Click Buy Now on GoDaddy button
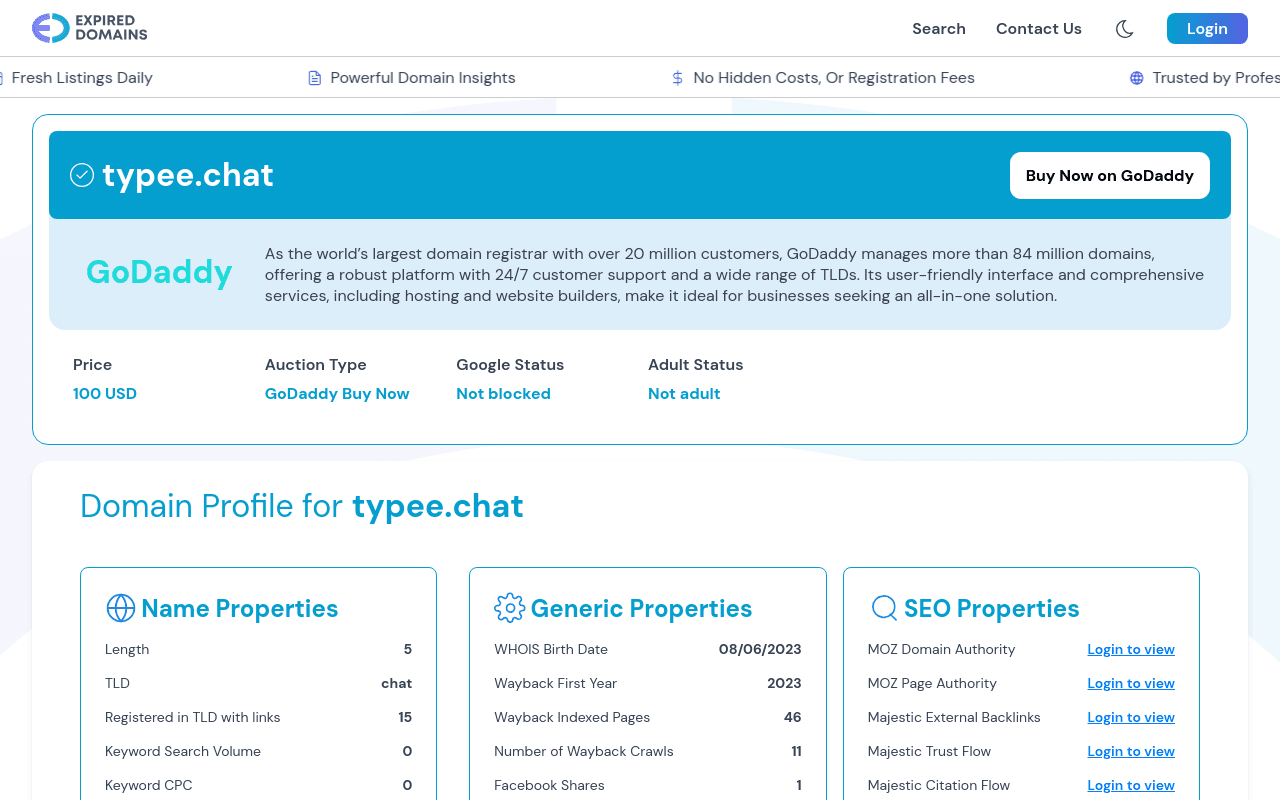The height and width of the screenshot is (800, 1280). pyautogui.click(x=1110, y=175)
